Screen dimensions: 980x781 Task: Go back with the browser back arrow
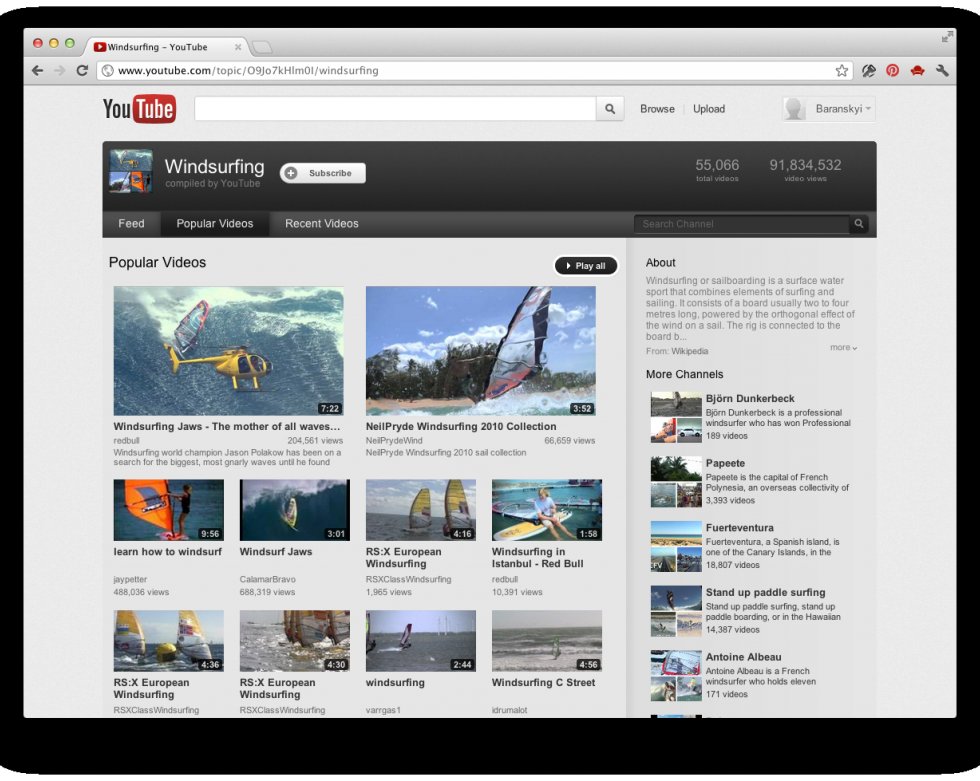(38, 71)
